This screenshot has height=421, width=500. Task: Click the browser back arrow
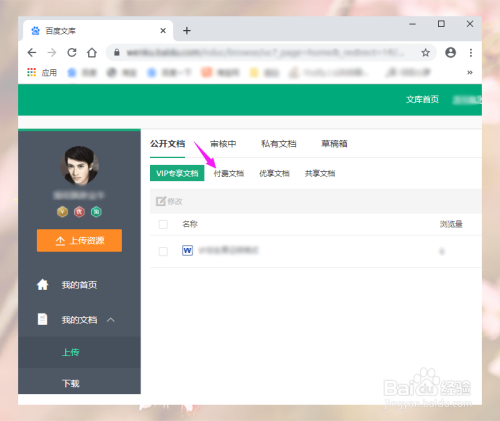(x=32, y=53)
